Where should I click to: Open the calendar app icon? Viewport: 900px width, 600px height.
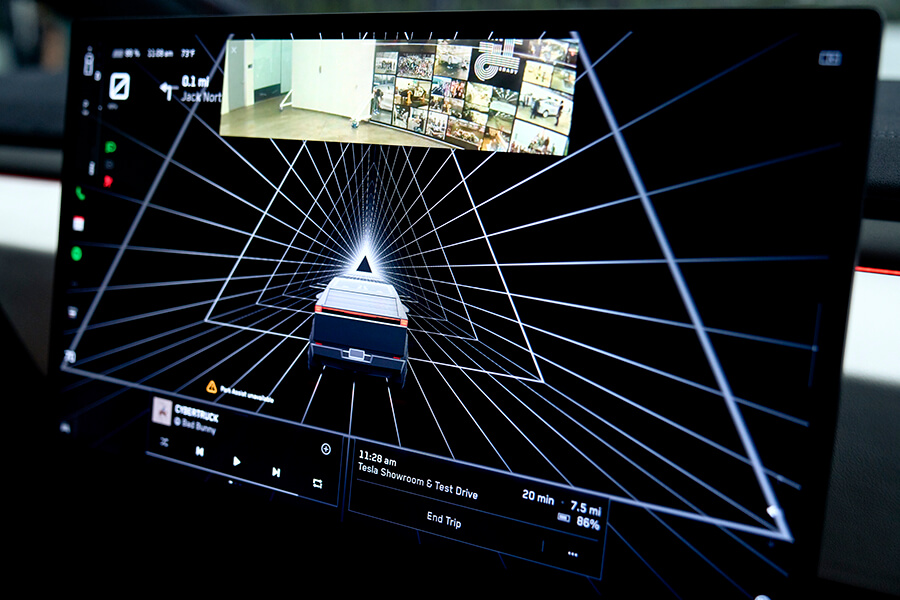pyautogui.click(x=79, y=223)
